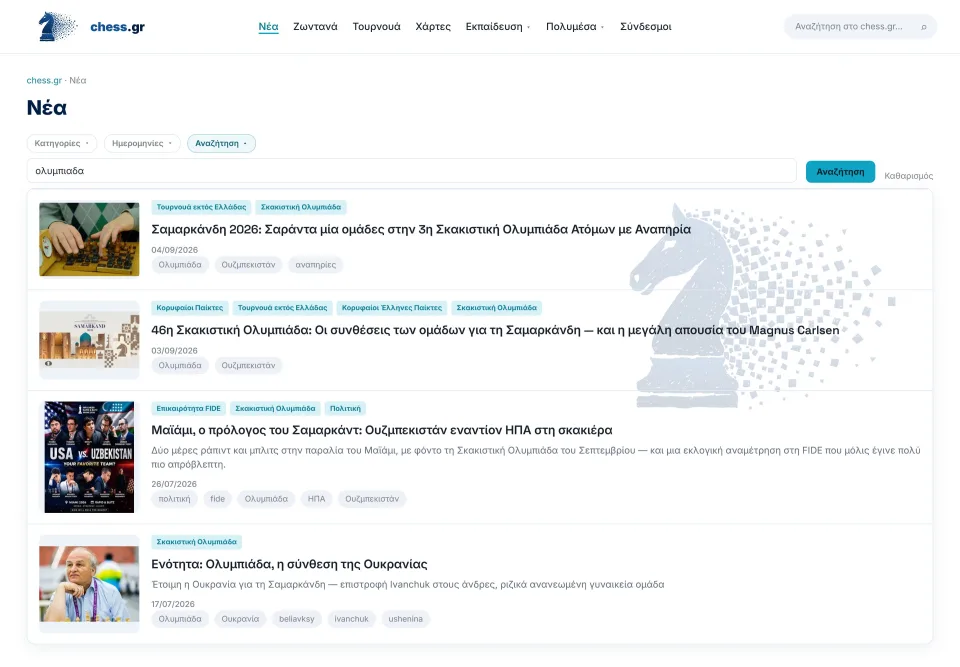Collapse the Αναζήτηση filter pill

pos(221,143)
